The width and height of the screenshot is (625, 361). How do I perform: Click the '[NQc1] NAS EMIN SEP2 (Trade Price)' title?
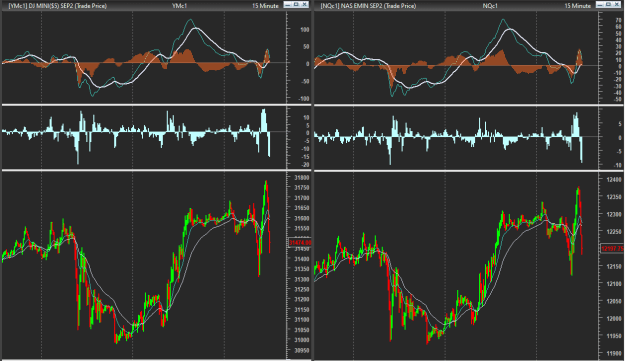pyautogui.click(x=368, y=6)
